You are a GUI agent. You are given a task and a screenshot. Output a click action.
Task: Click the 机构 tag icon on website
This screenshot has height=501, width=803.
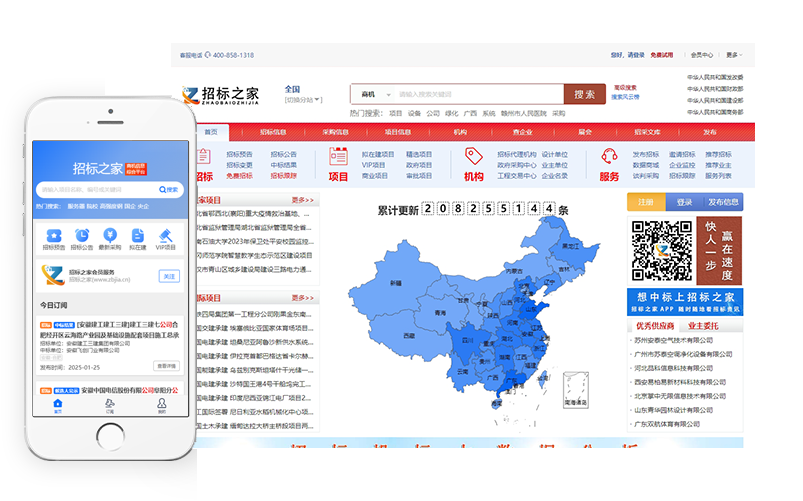(x=474, y=156)
